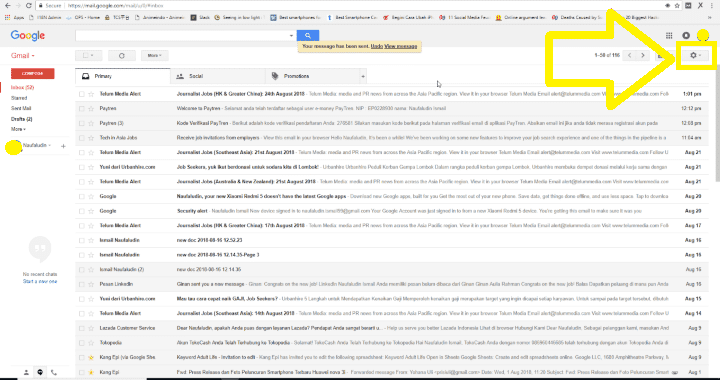Viewport: 720px width, 380px height.
Task: Star the Paytren Welcome email
Action: (x=91, y=108)
